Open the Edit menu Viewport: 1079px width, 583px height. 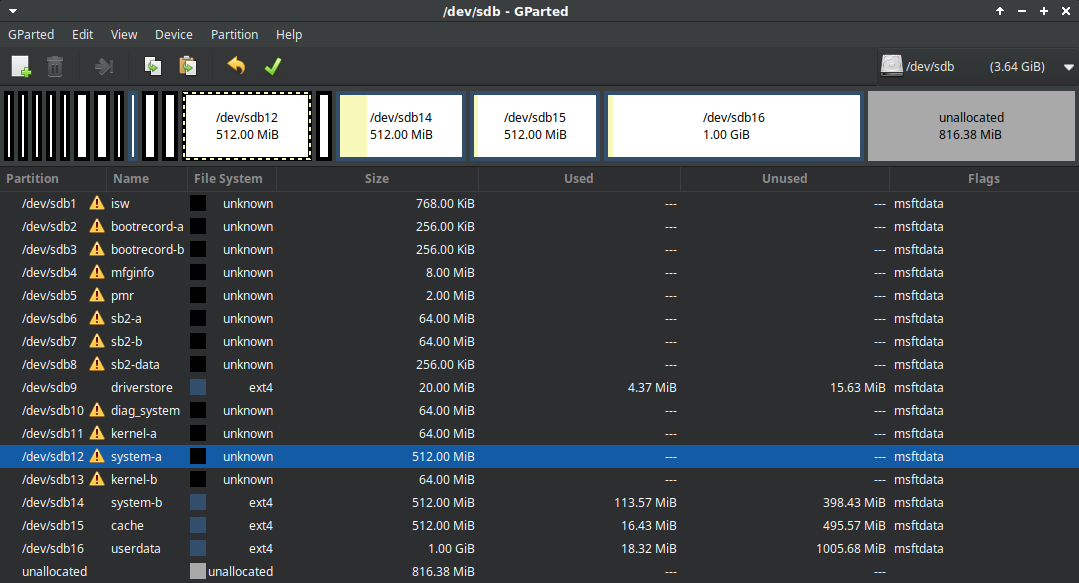(x=83, y=34)
